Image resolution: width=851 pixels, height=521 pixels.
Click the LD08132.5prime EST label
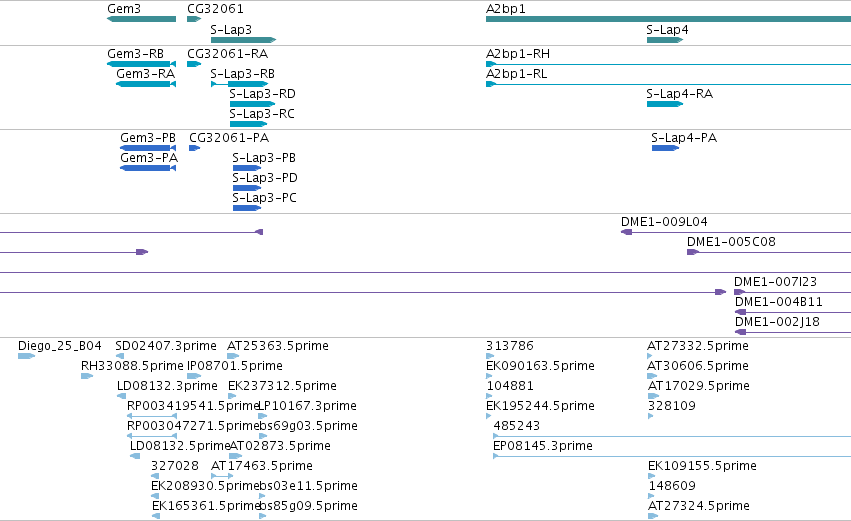pos(180,446)
